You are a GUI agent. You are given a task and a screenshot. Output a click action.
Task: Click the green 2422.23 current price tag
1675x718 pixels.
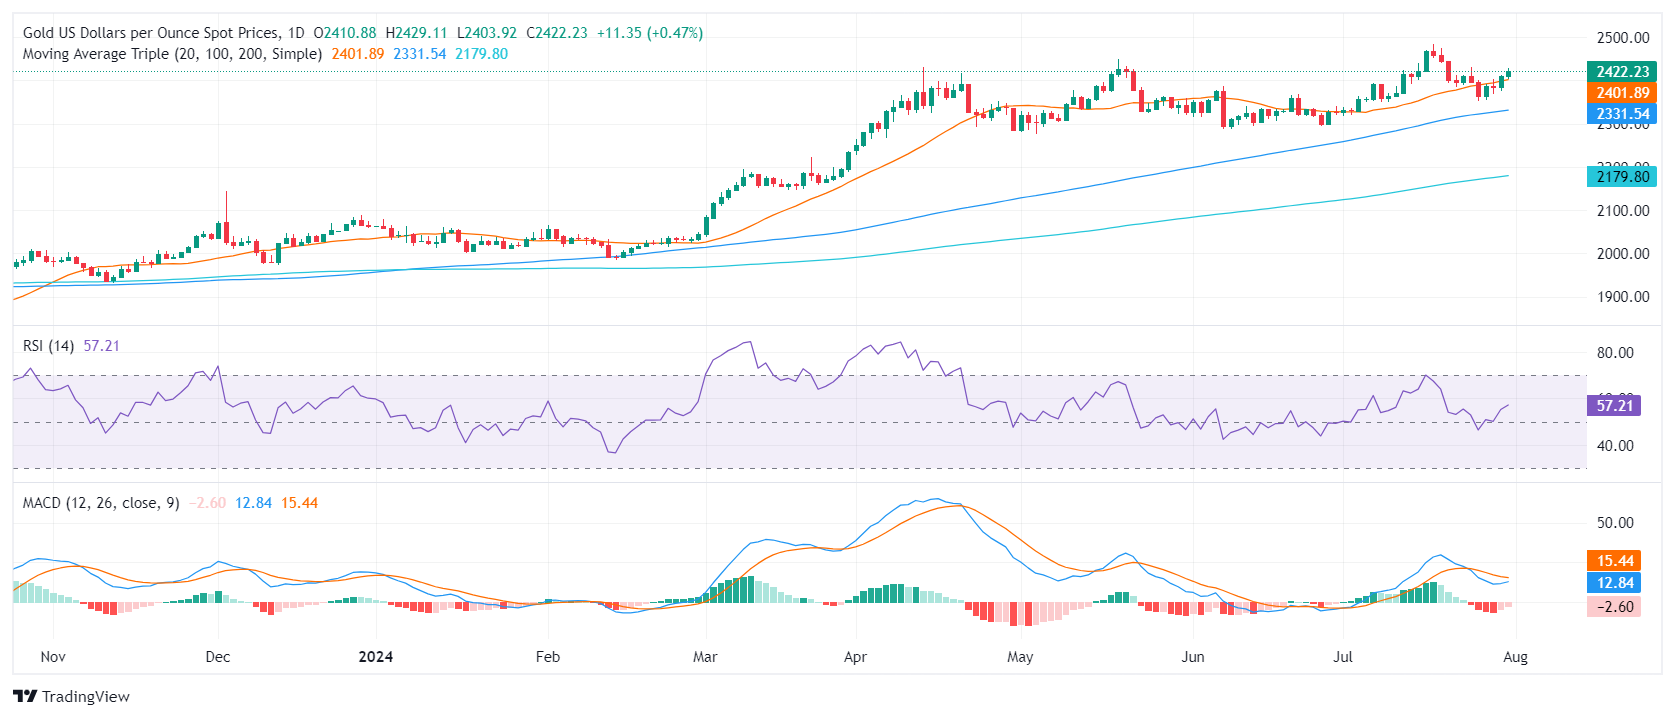tap(1621, 72)
